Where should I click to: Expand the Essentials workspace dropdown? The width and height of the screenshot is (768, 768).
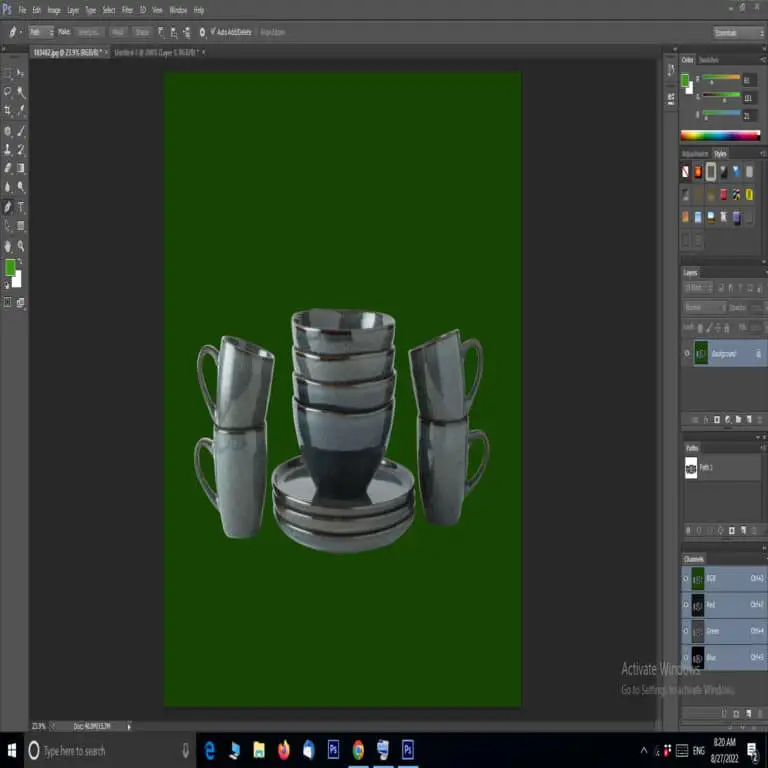tap(739, 33)
